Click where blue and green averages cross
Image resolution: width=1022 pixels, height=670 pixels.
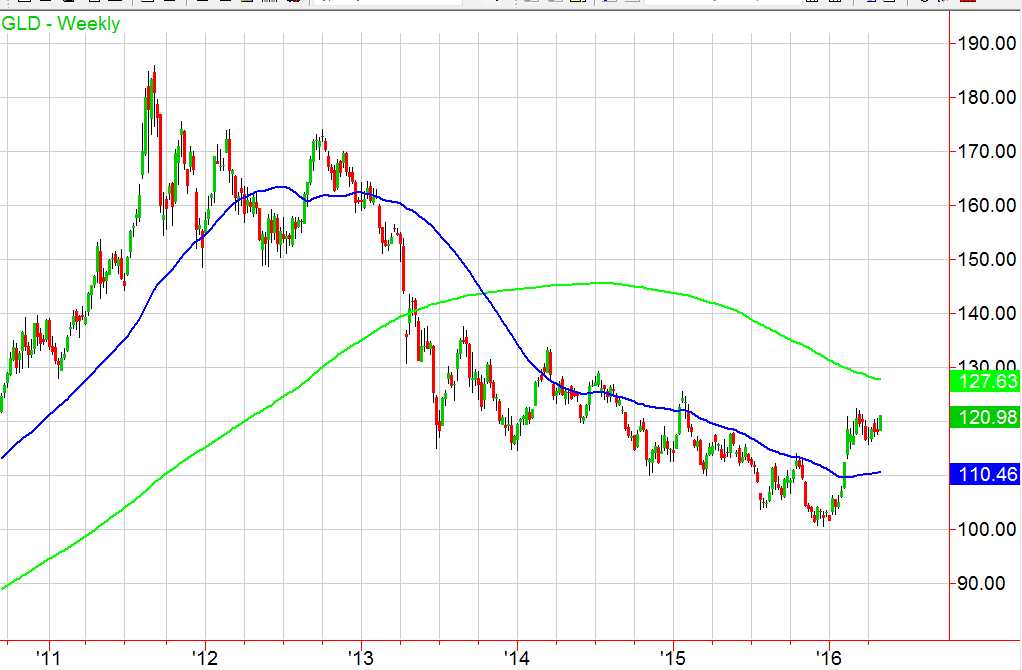click(484, 292)
